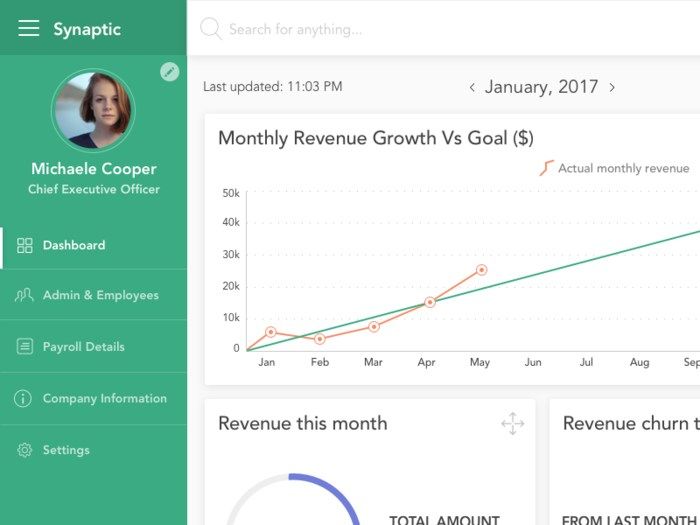Select Dashboard in the sidebar

coord(93,245)
